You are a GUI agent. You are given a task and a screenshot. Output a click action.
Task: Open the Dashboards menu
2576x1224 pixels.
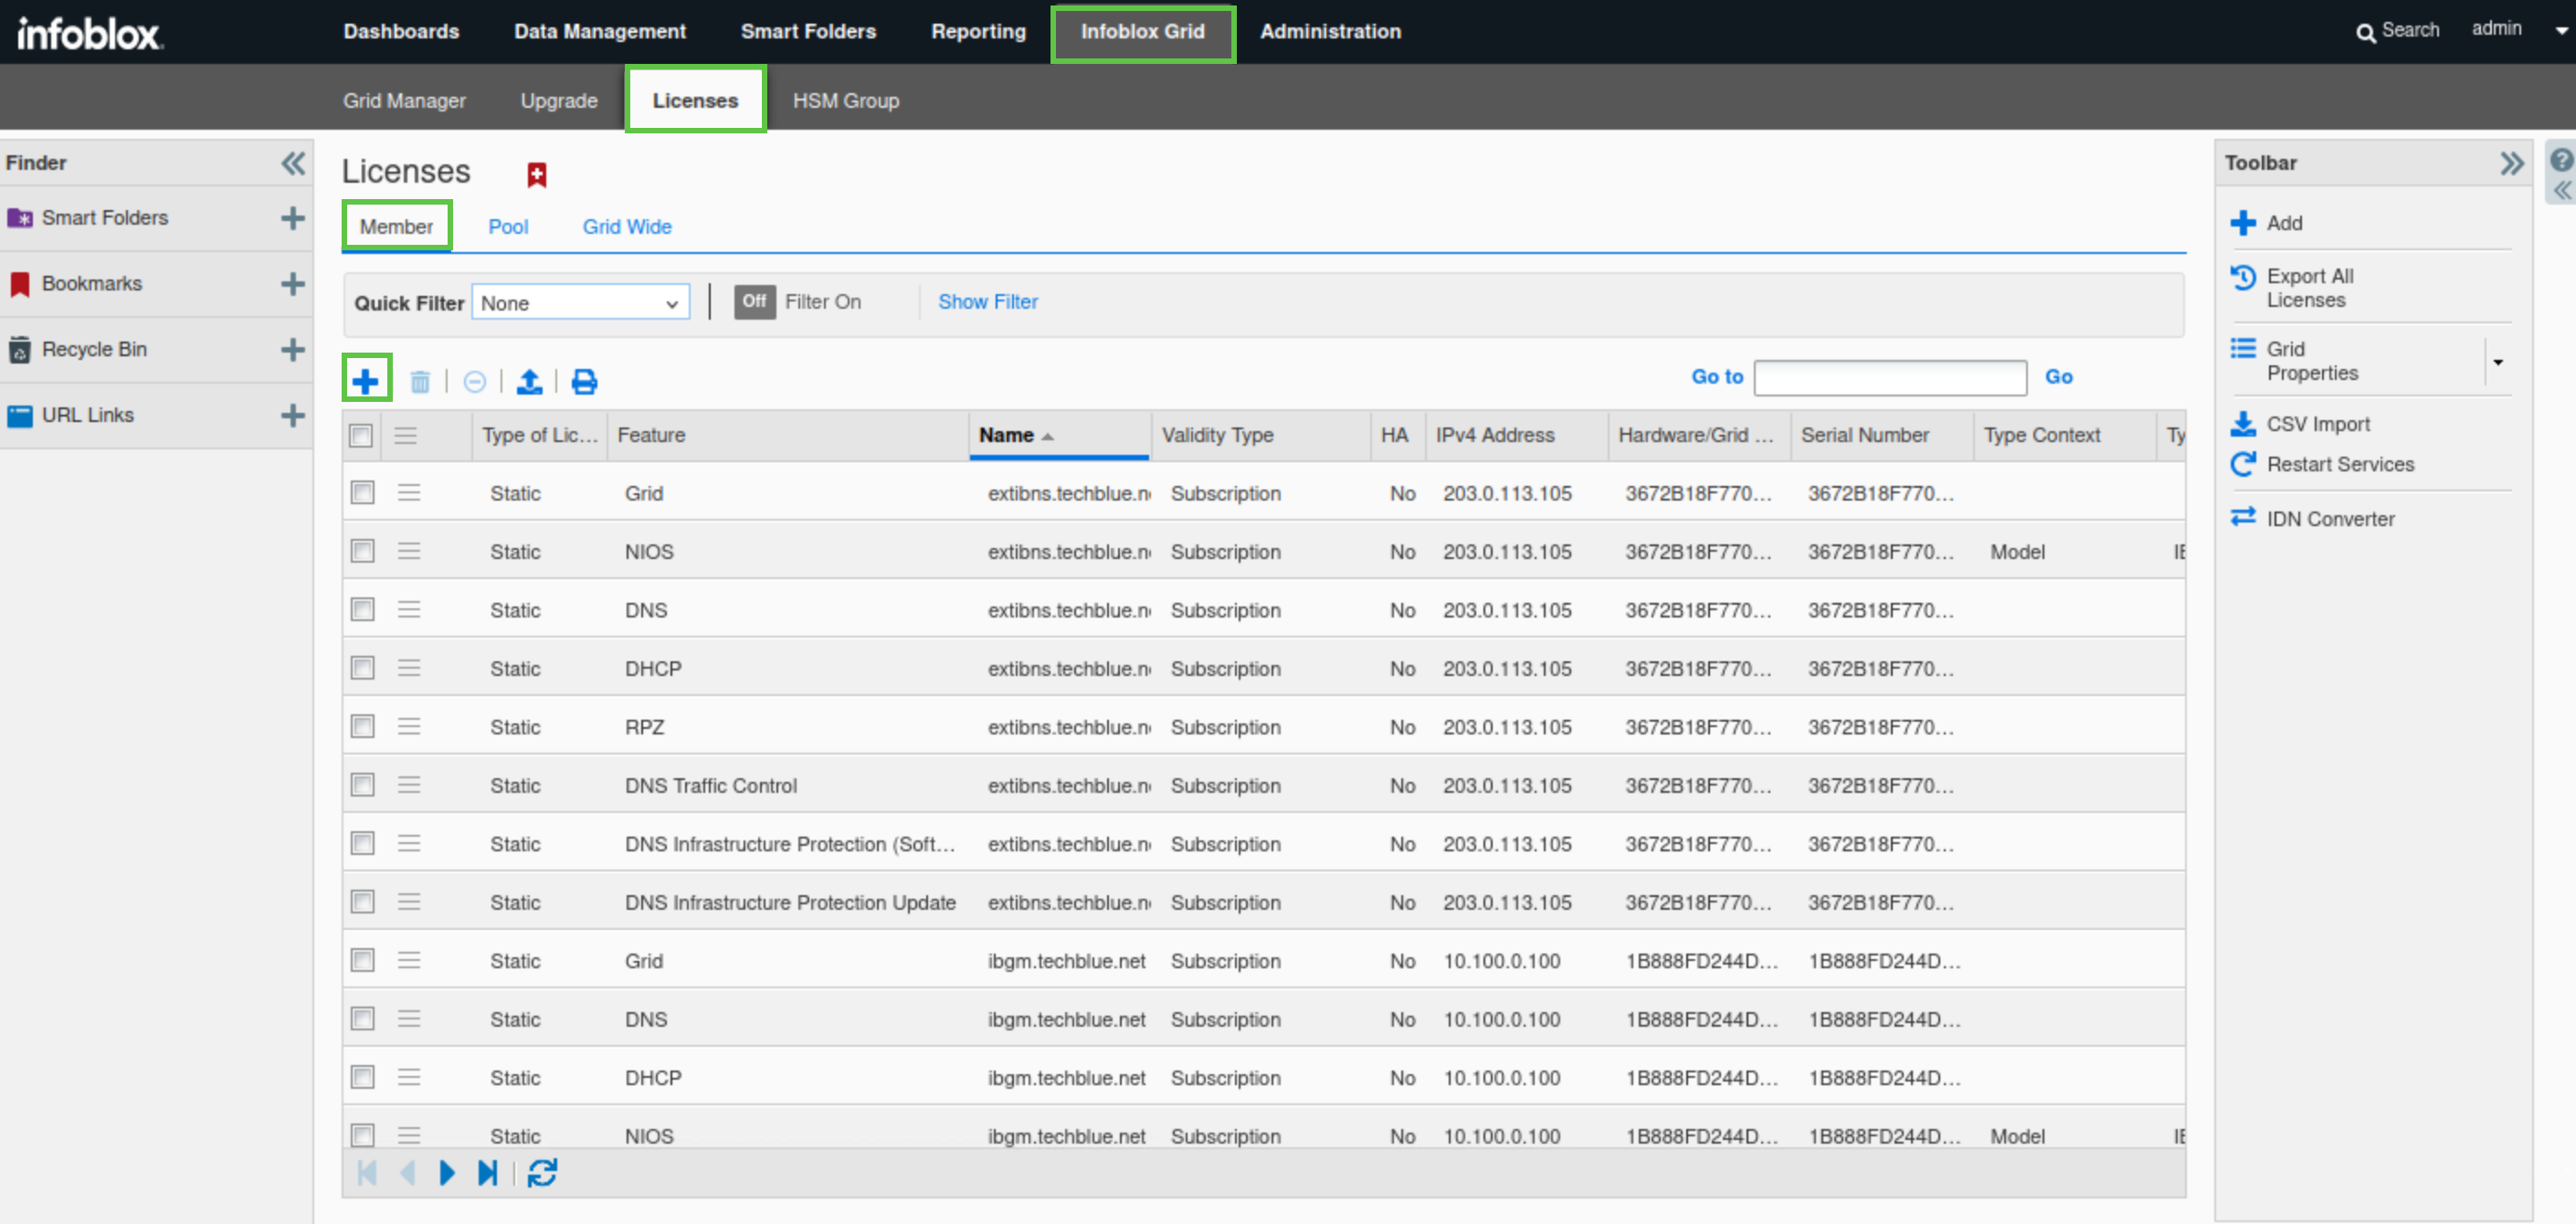tap(401, 32)
